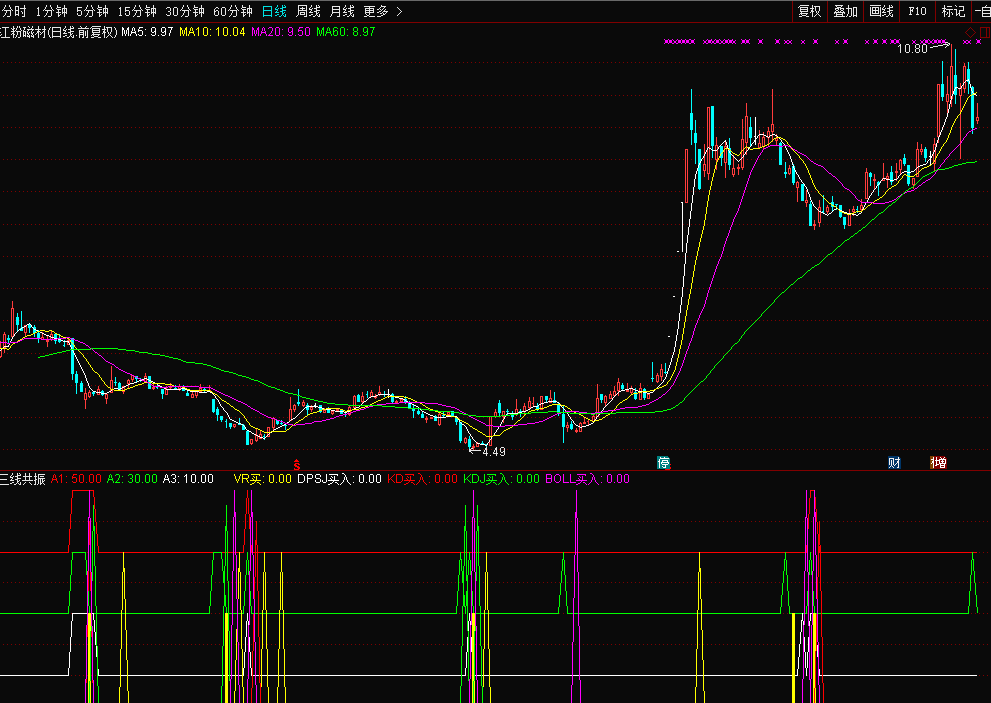Click the stock title 江粉磁材(日线.前复权)
The height and width of the screenshot is (703, 991).
pyautogui.click(x=59, y=32)
